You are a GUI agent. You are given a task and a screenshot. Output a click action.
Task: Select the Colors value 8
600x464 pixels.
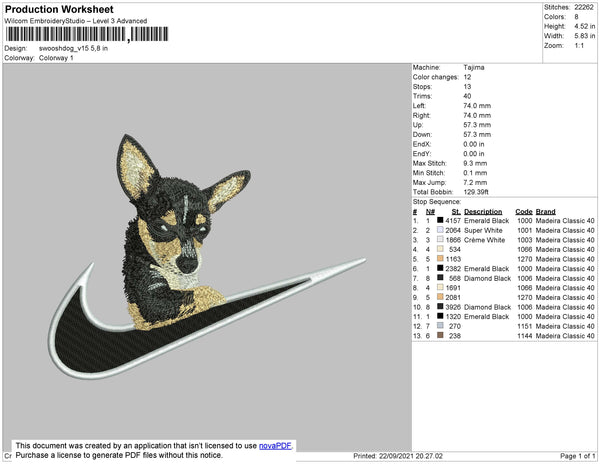pyautogui.click(x=576, y=17)
